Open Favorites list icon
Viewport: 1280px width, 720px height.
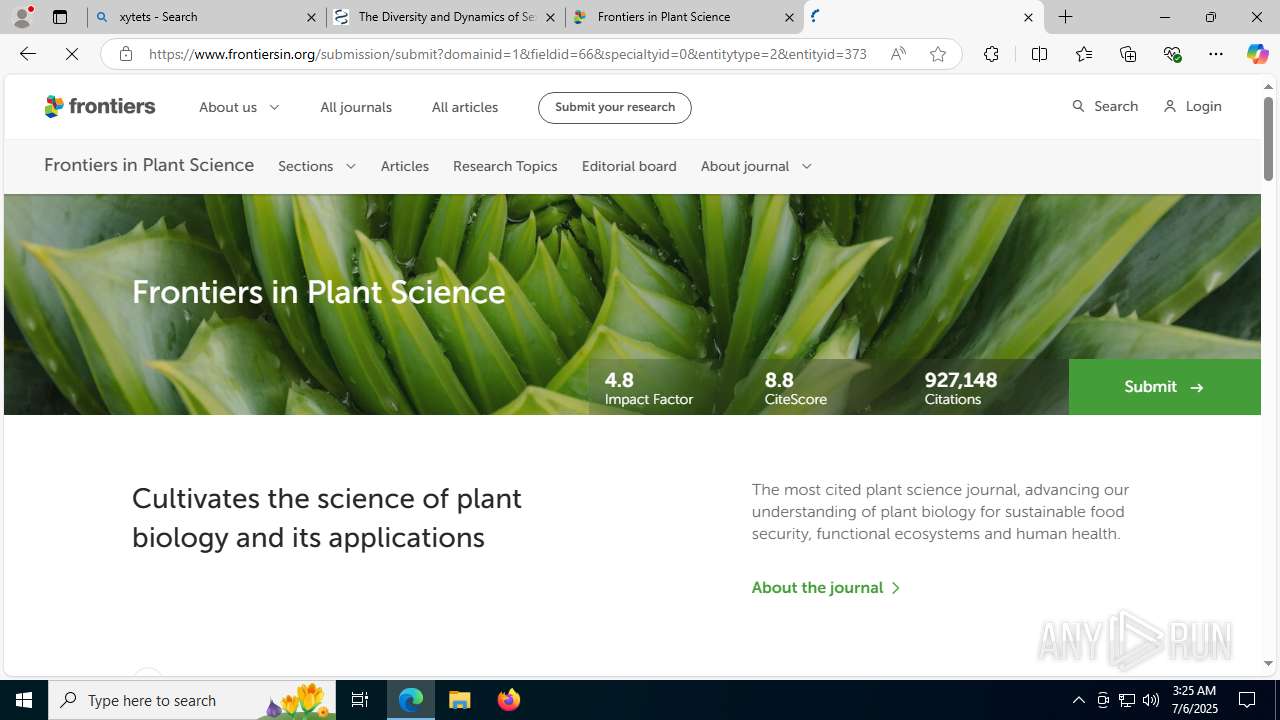click(1083, 54)
